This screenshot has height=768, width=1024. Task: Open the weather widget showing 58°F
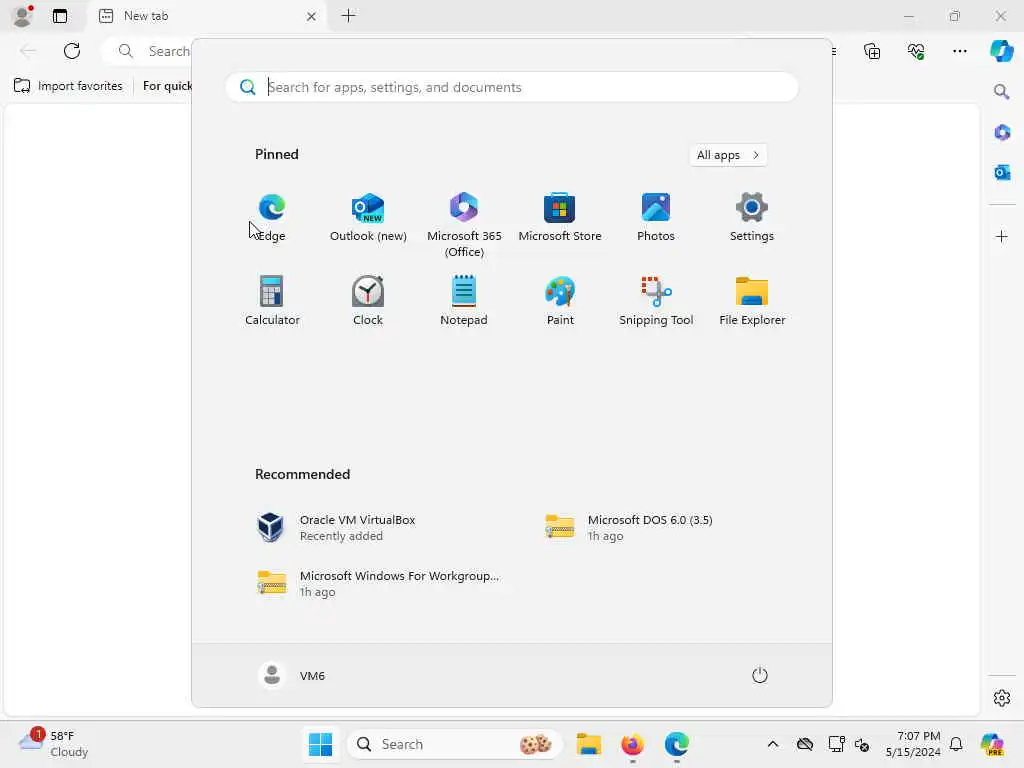click(53, 743)
